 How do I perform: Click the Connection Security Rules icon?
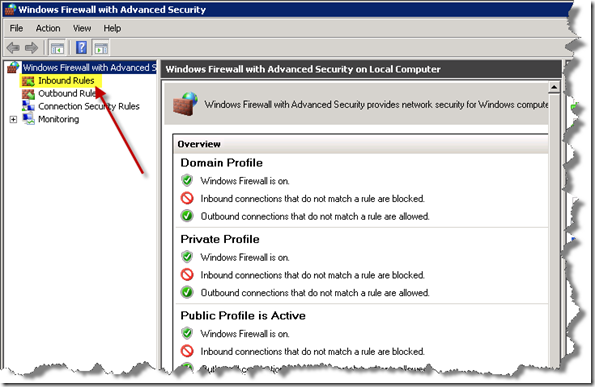click(28, 106)
